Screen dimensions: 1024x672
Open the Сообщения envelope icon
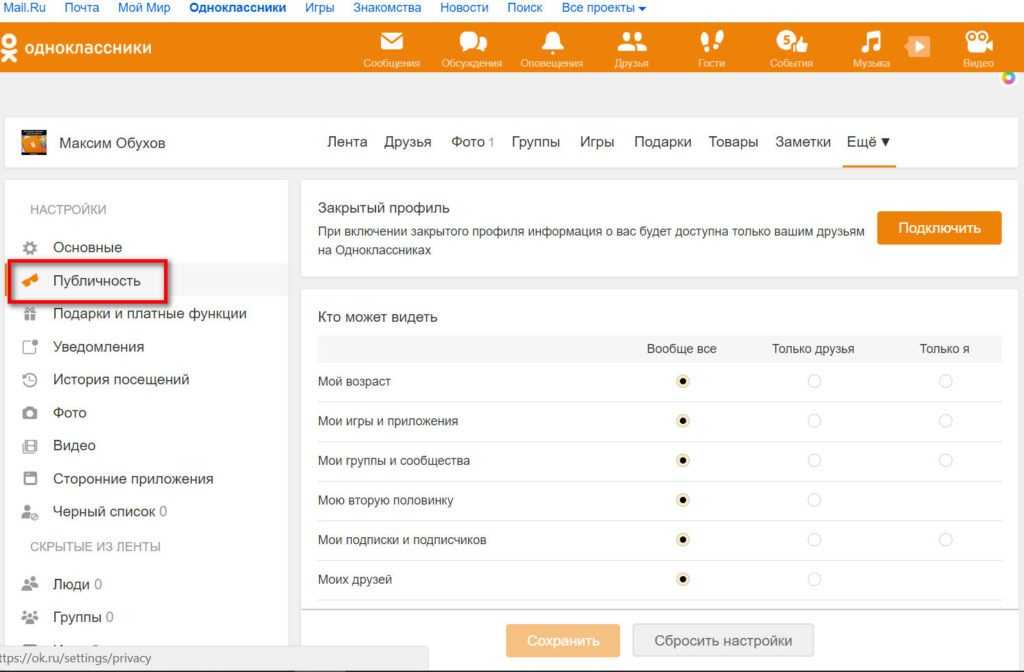(392, 42)
